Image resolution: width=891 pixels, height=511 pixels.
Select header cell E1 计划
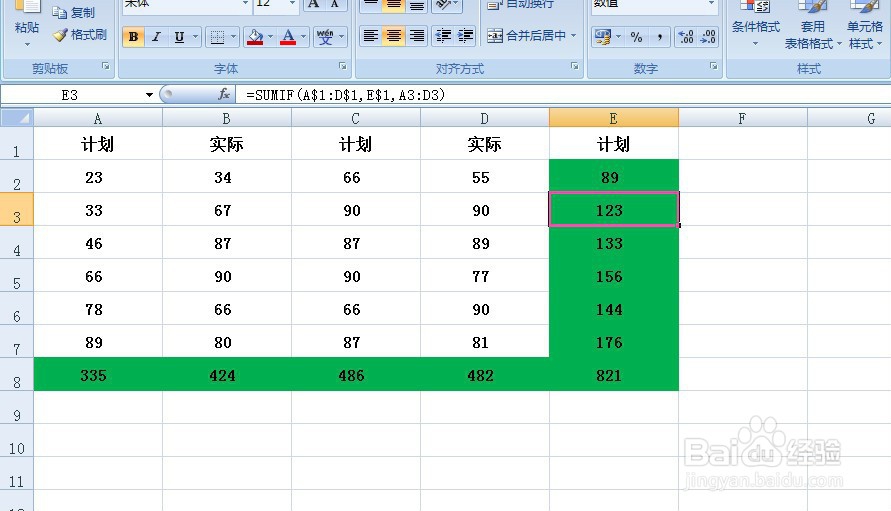pos(614,143)
